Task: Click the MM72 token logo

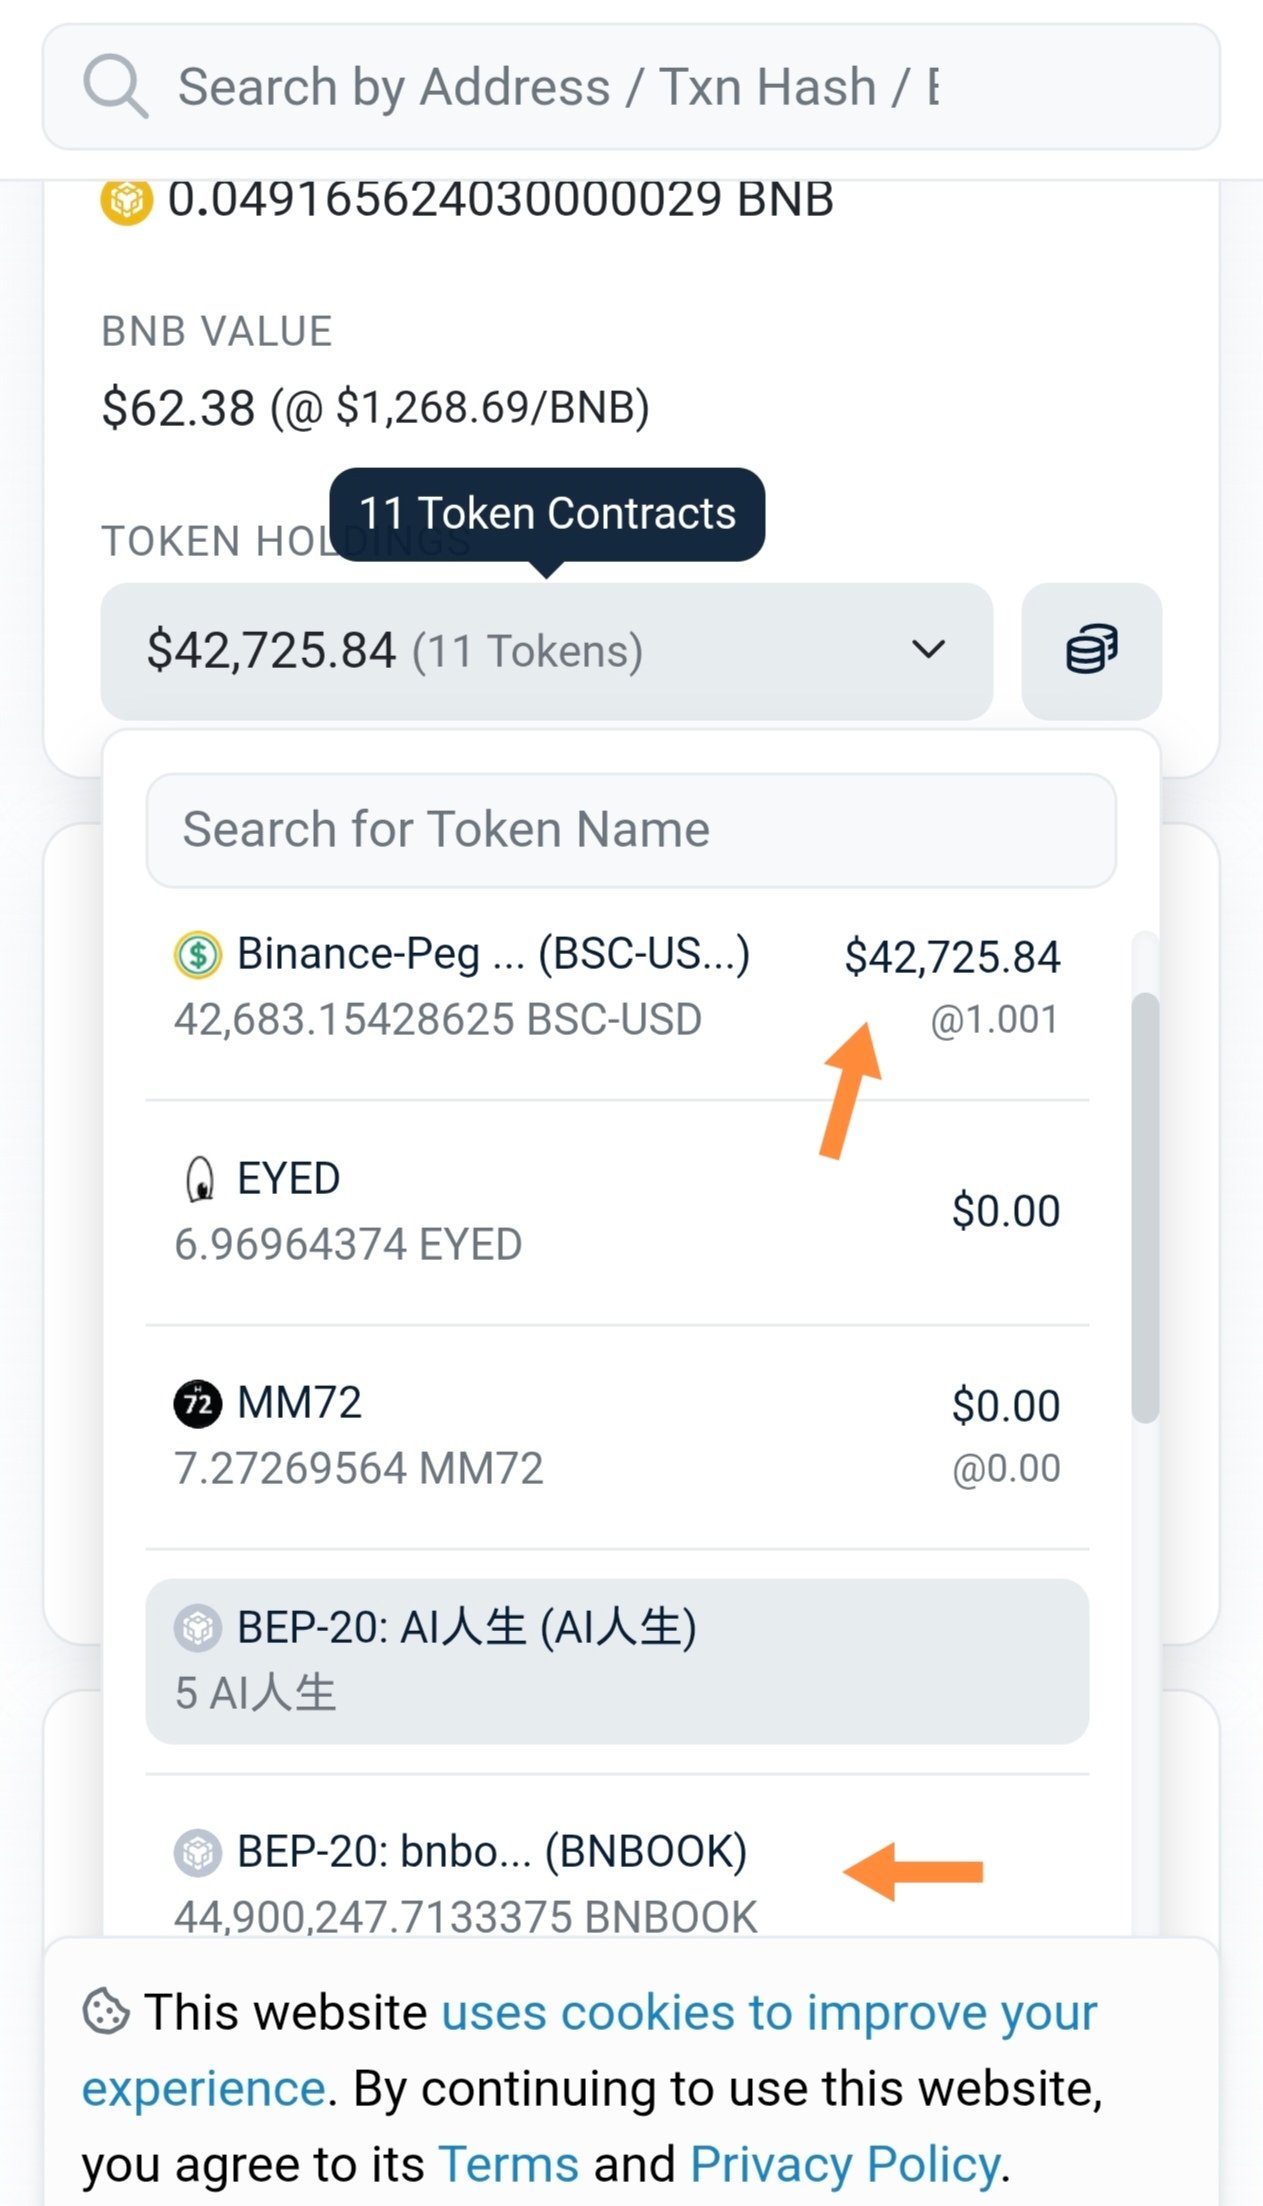Action: coord(198,1404)
